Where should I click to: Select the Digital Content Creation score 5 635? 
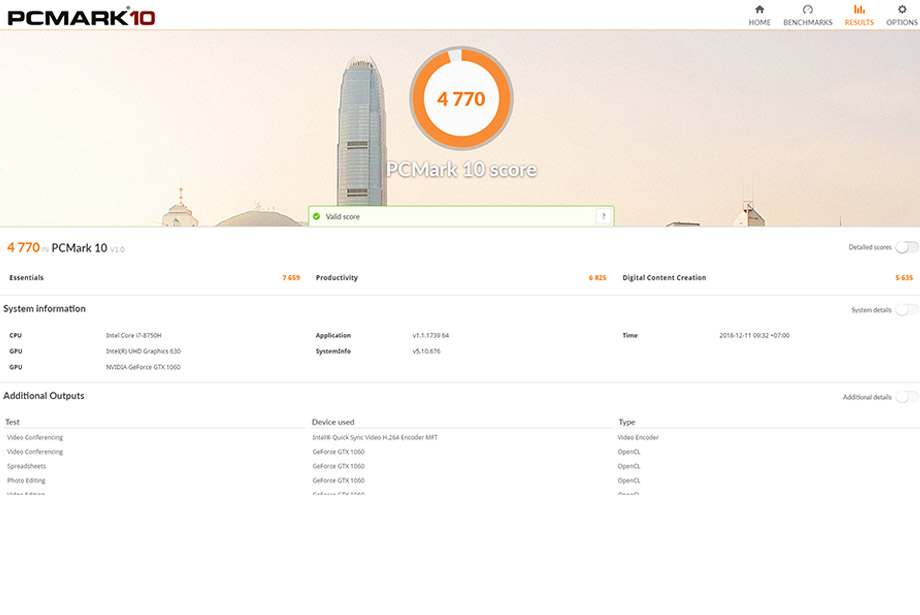(904, 278)
